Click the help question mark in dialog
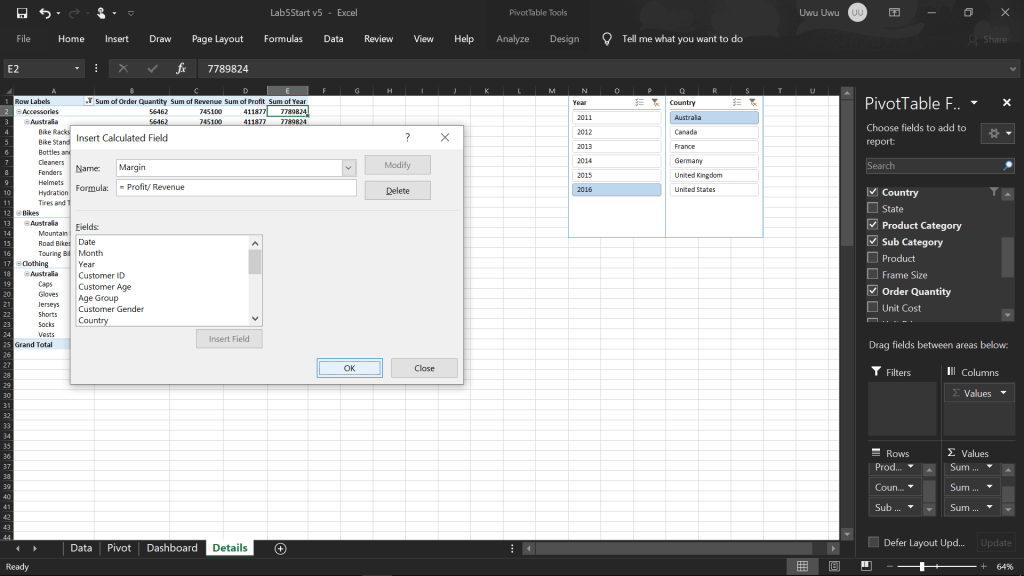The image size is (1024, 576). [407, 137]
